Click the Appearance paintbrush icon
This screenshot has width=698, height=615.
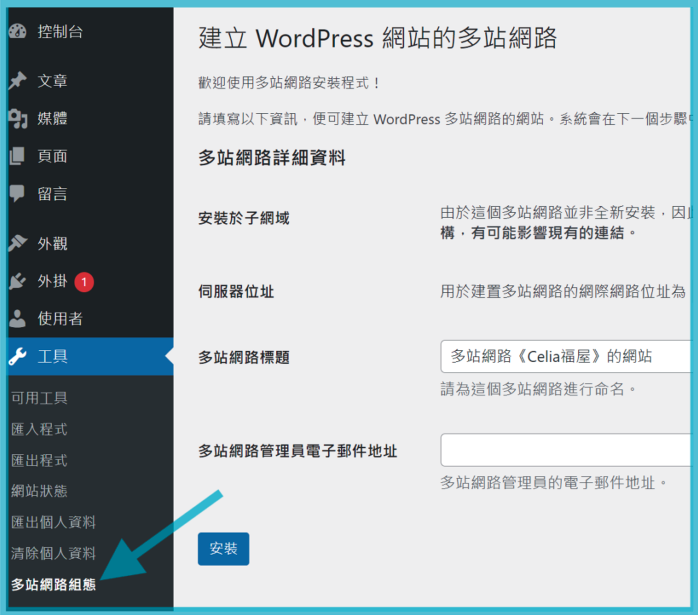pyautogui.click(x=17, y=243)
